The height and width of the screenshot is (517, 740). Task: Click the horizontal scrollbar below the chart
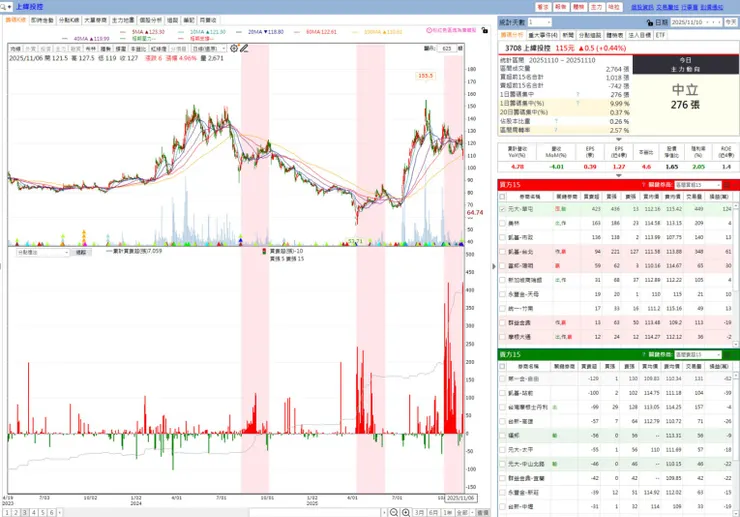[314, 512]
